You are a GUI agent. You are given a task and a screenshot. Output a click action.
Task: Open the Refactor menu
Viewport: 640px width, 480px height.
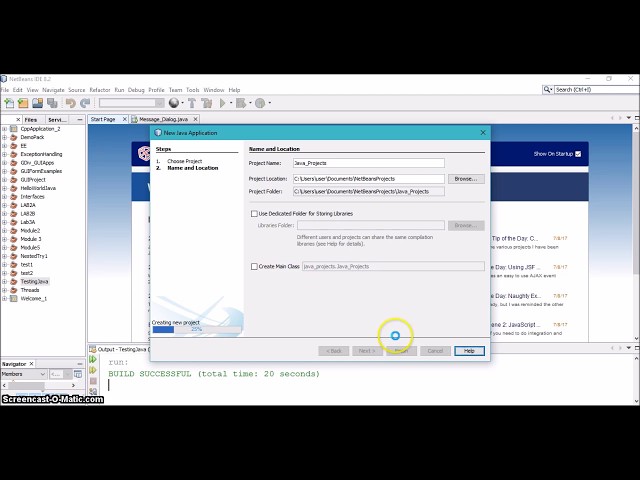point(100,90)
